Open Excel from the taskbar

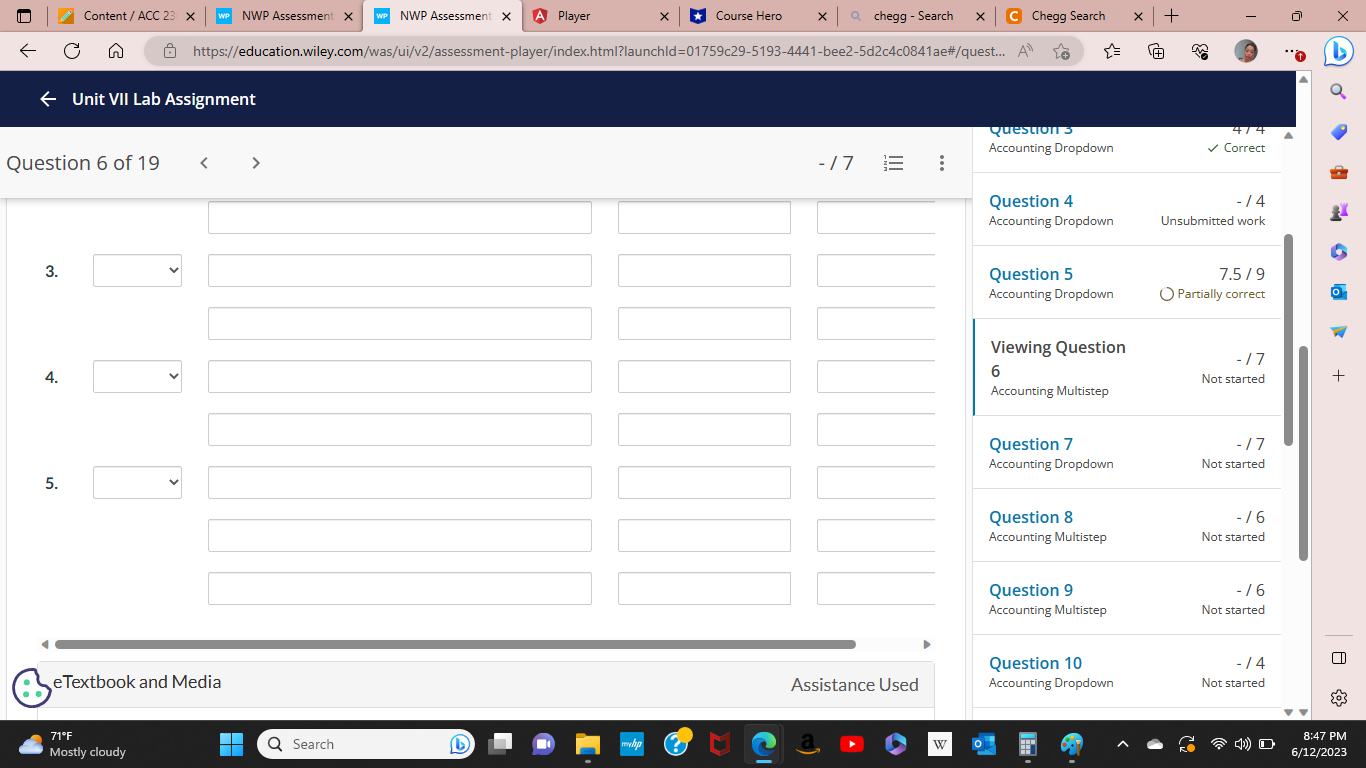click(1027, 744)
